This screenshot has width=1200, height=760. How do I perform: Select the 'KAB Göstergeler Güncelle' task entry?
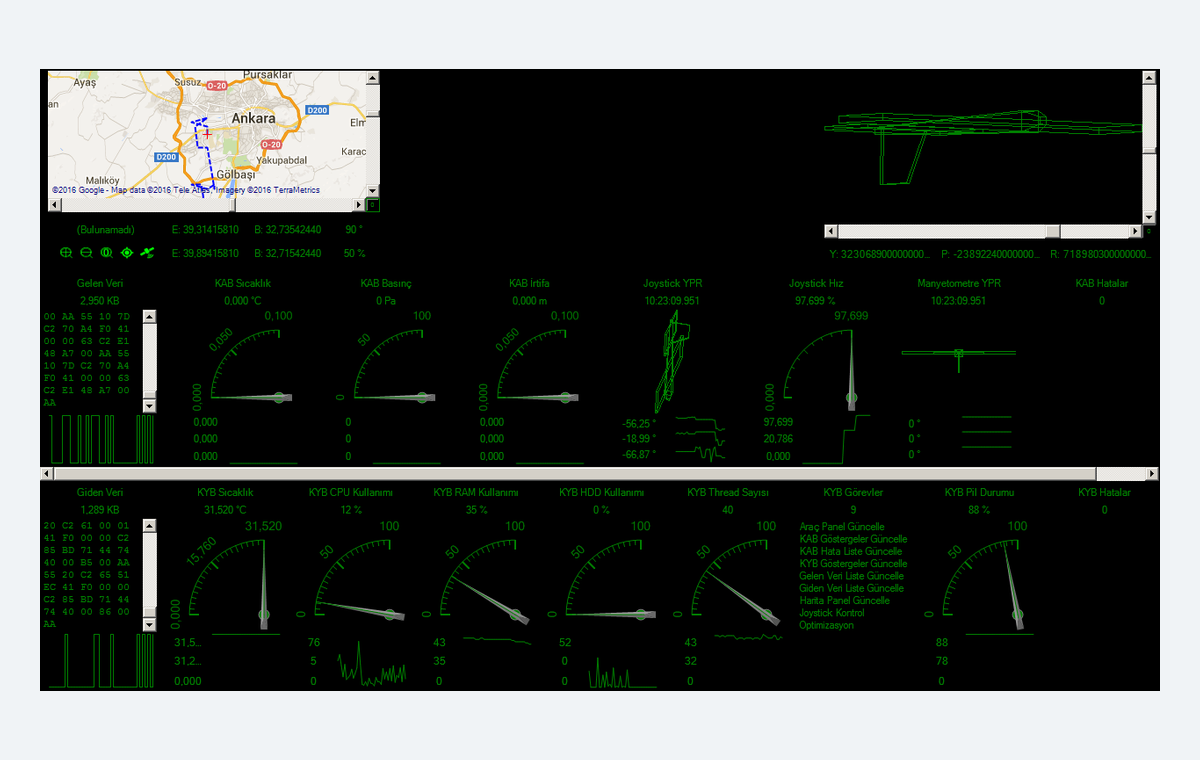[854, 539]
